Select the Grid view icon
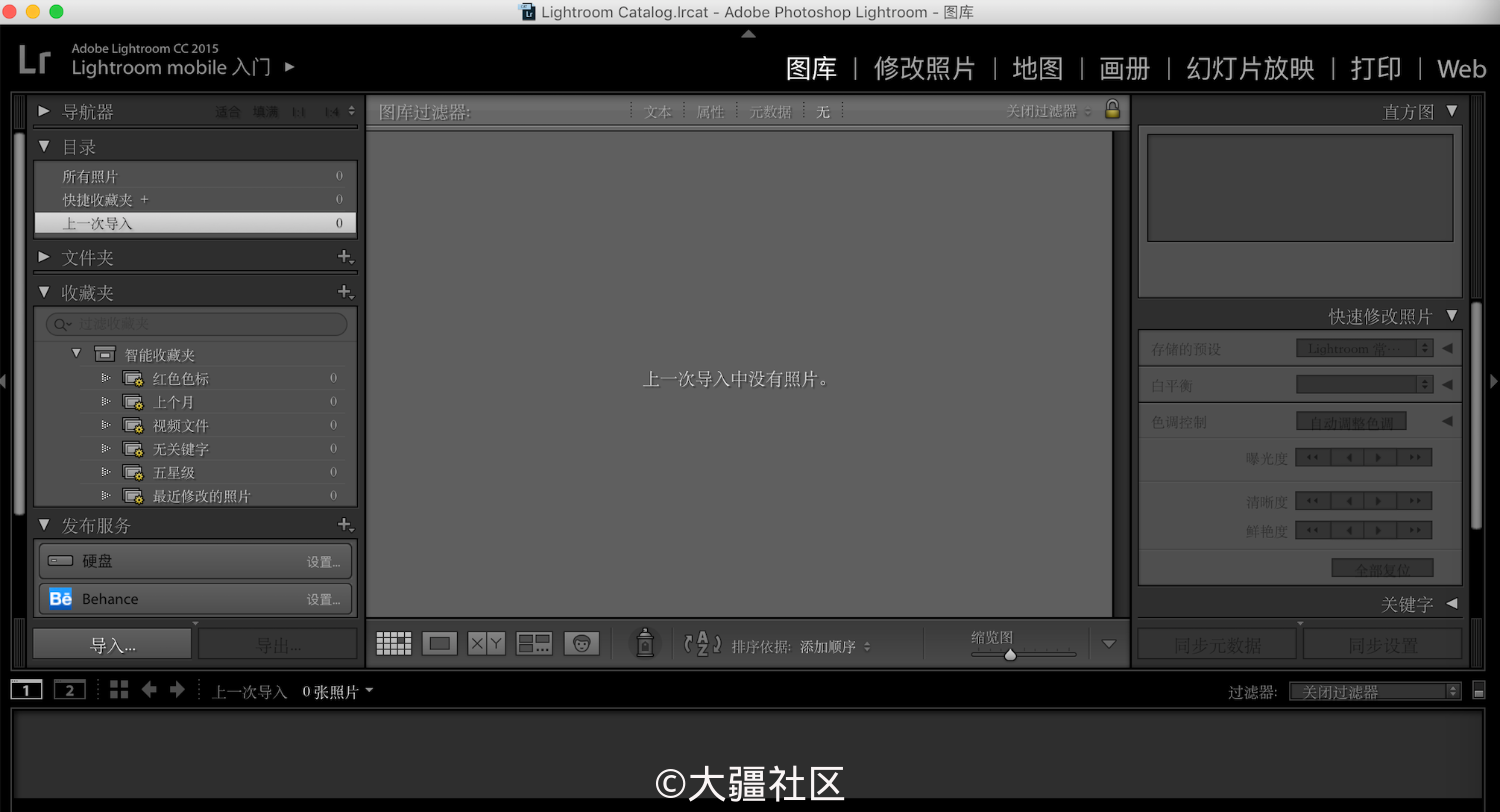 (393, 643)
